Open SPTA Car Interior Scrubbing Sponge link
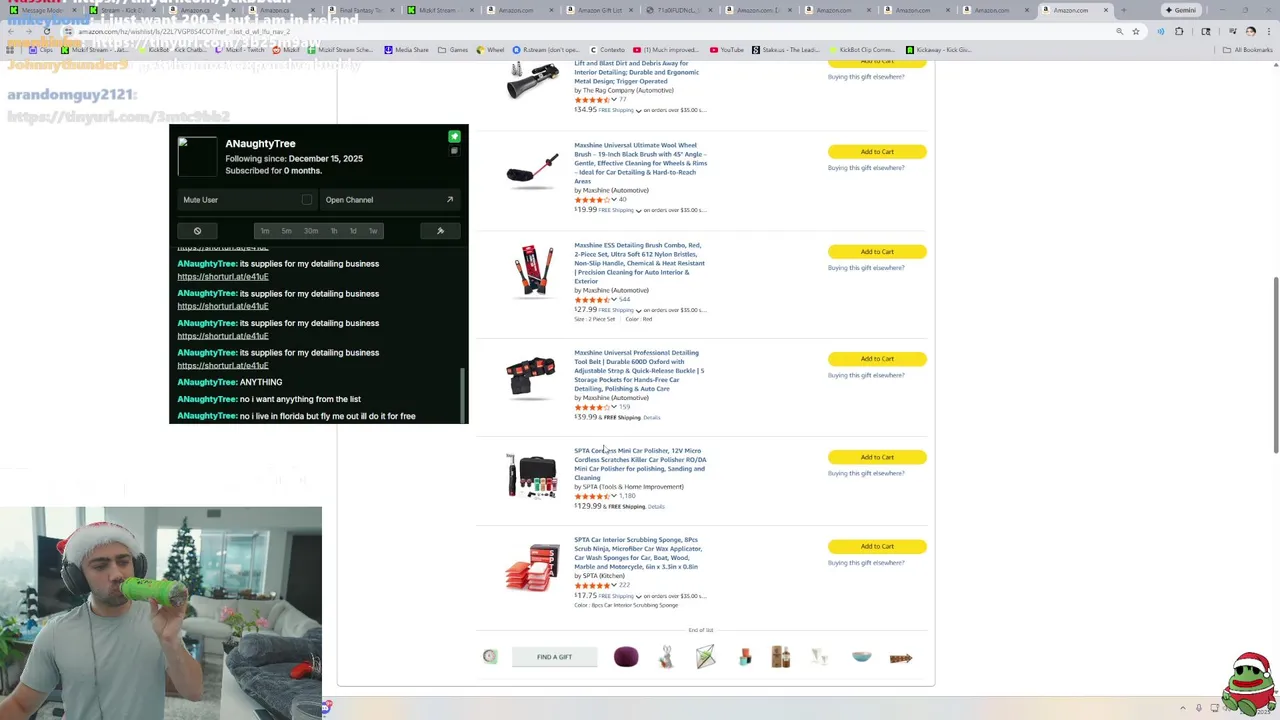Screen dimensions: 1280x720 pos(638,553)
